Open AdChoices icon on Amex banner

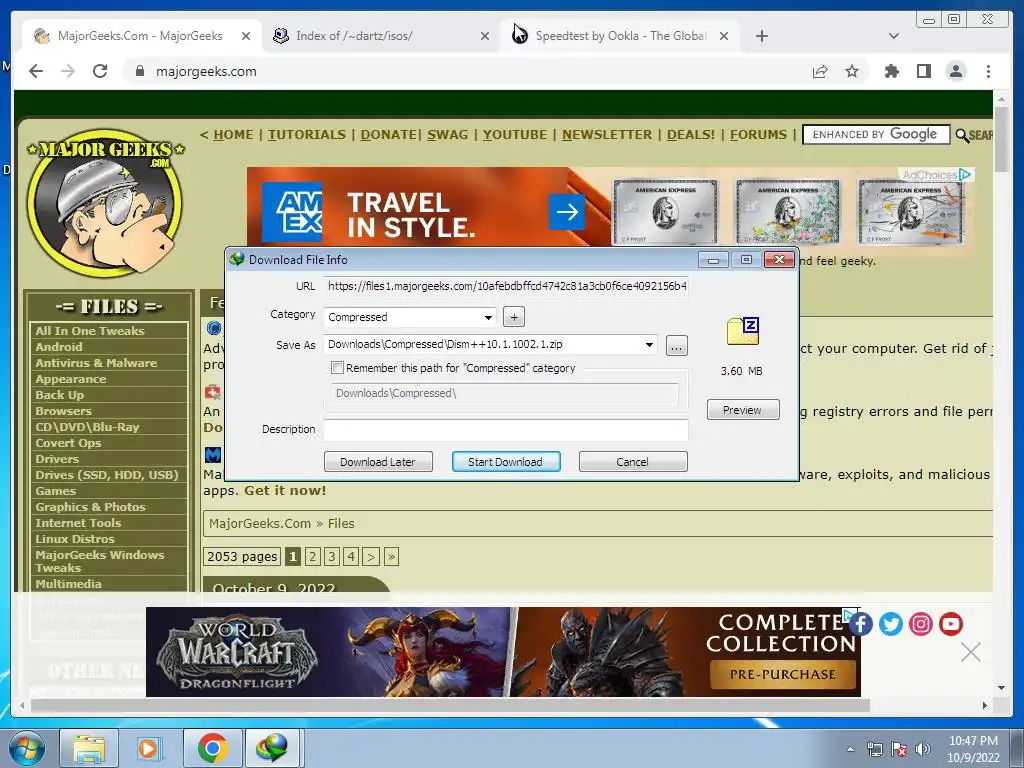(965, 174)
